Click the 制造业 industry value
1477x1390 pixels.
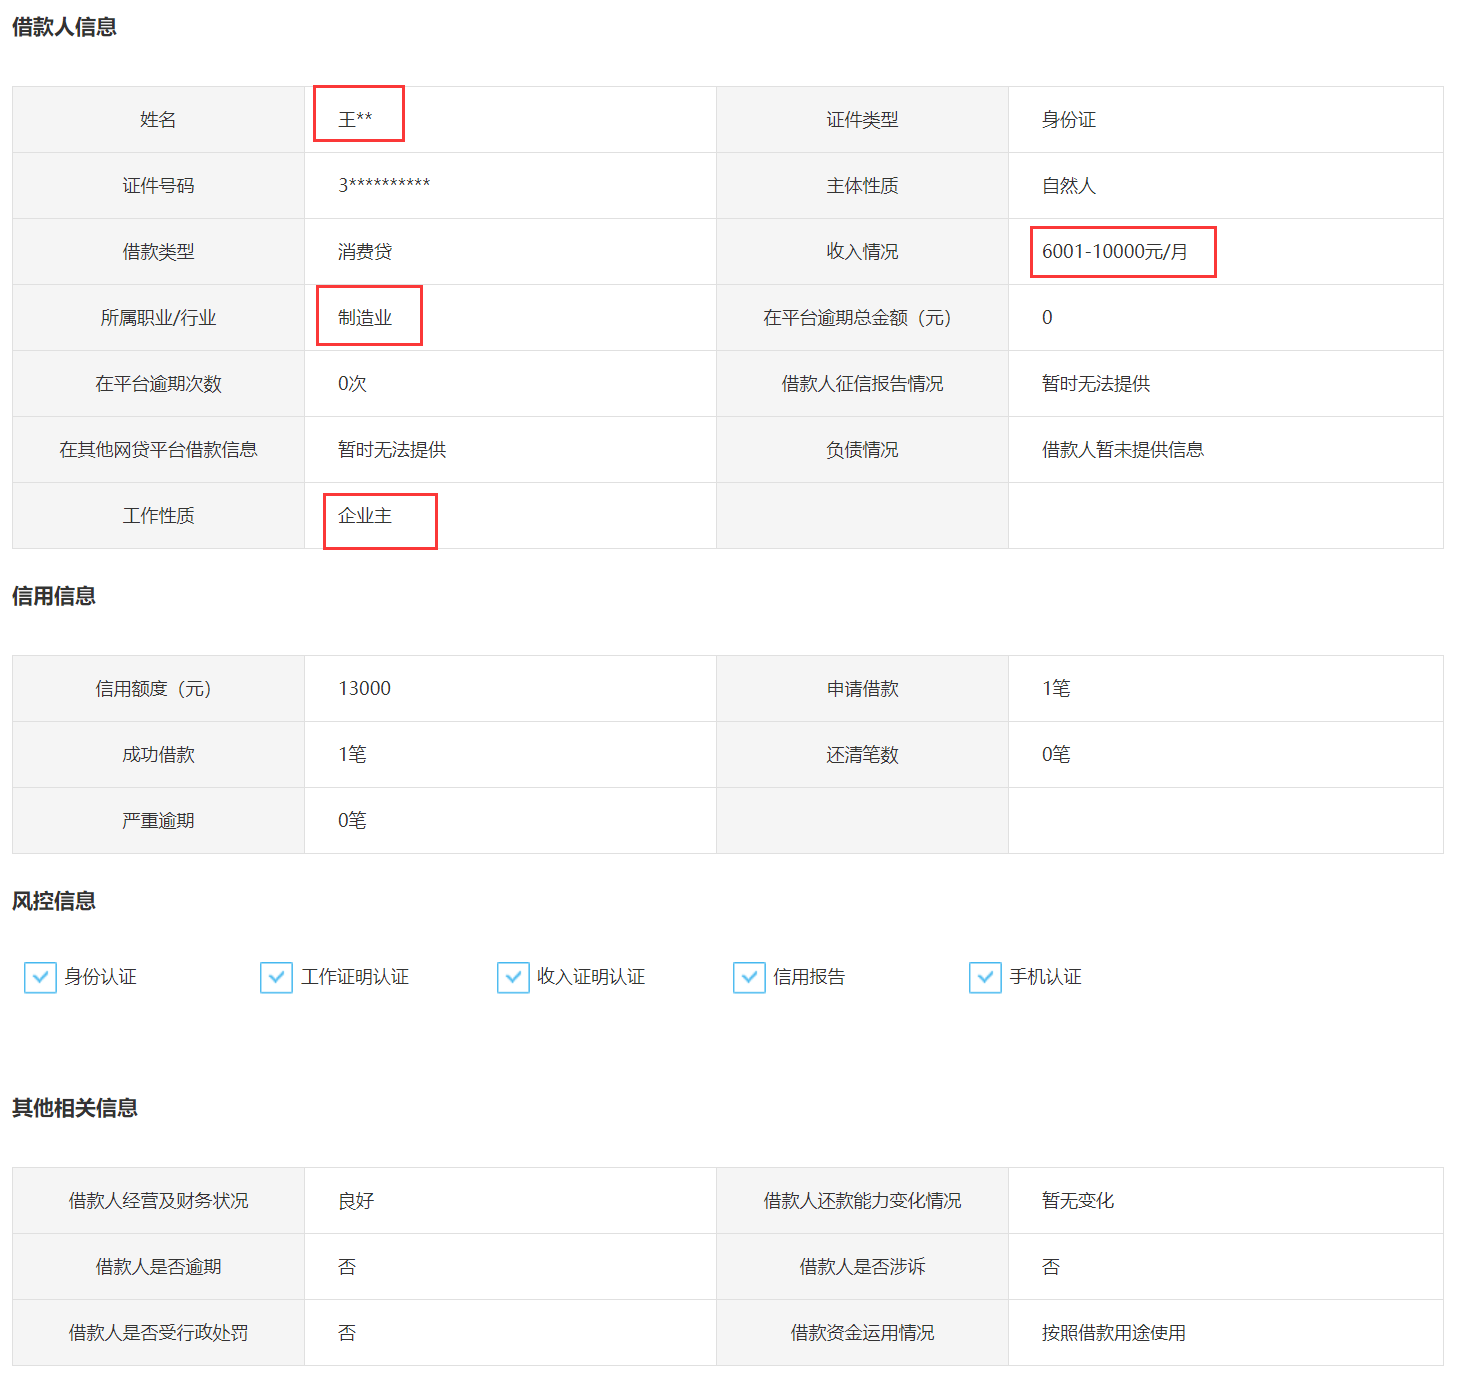pyautogui.click(x=365, y=318)
